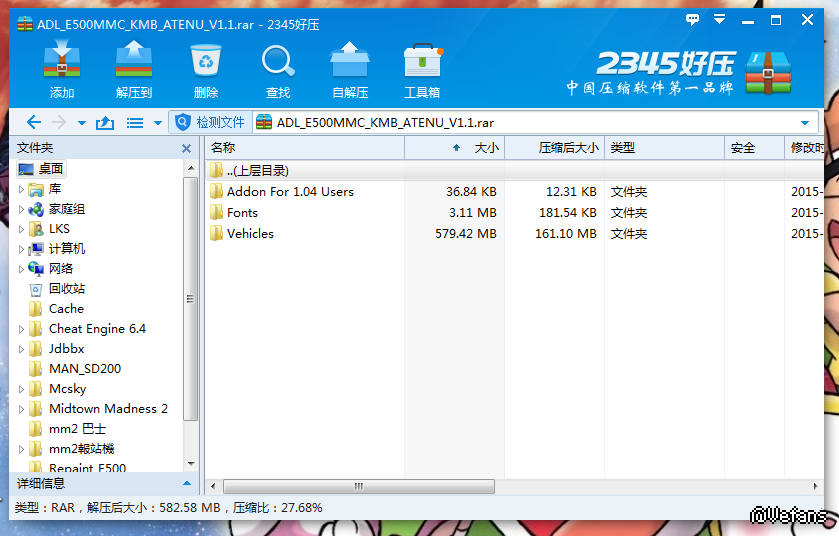Expand the Cheat Engine 6.4 node
839x536 pixels.
(x=21, y=330)
